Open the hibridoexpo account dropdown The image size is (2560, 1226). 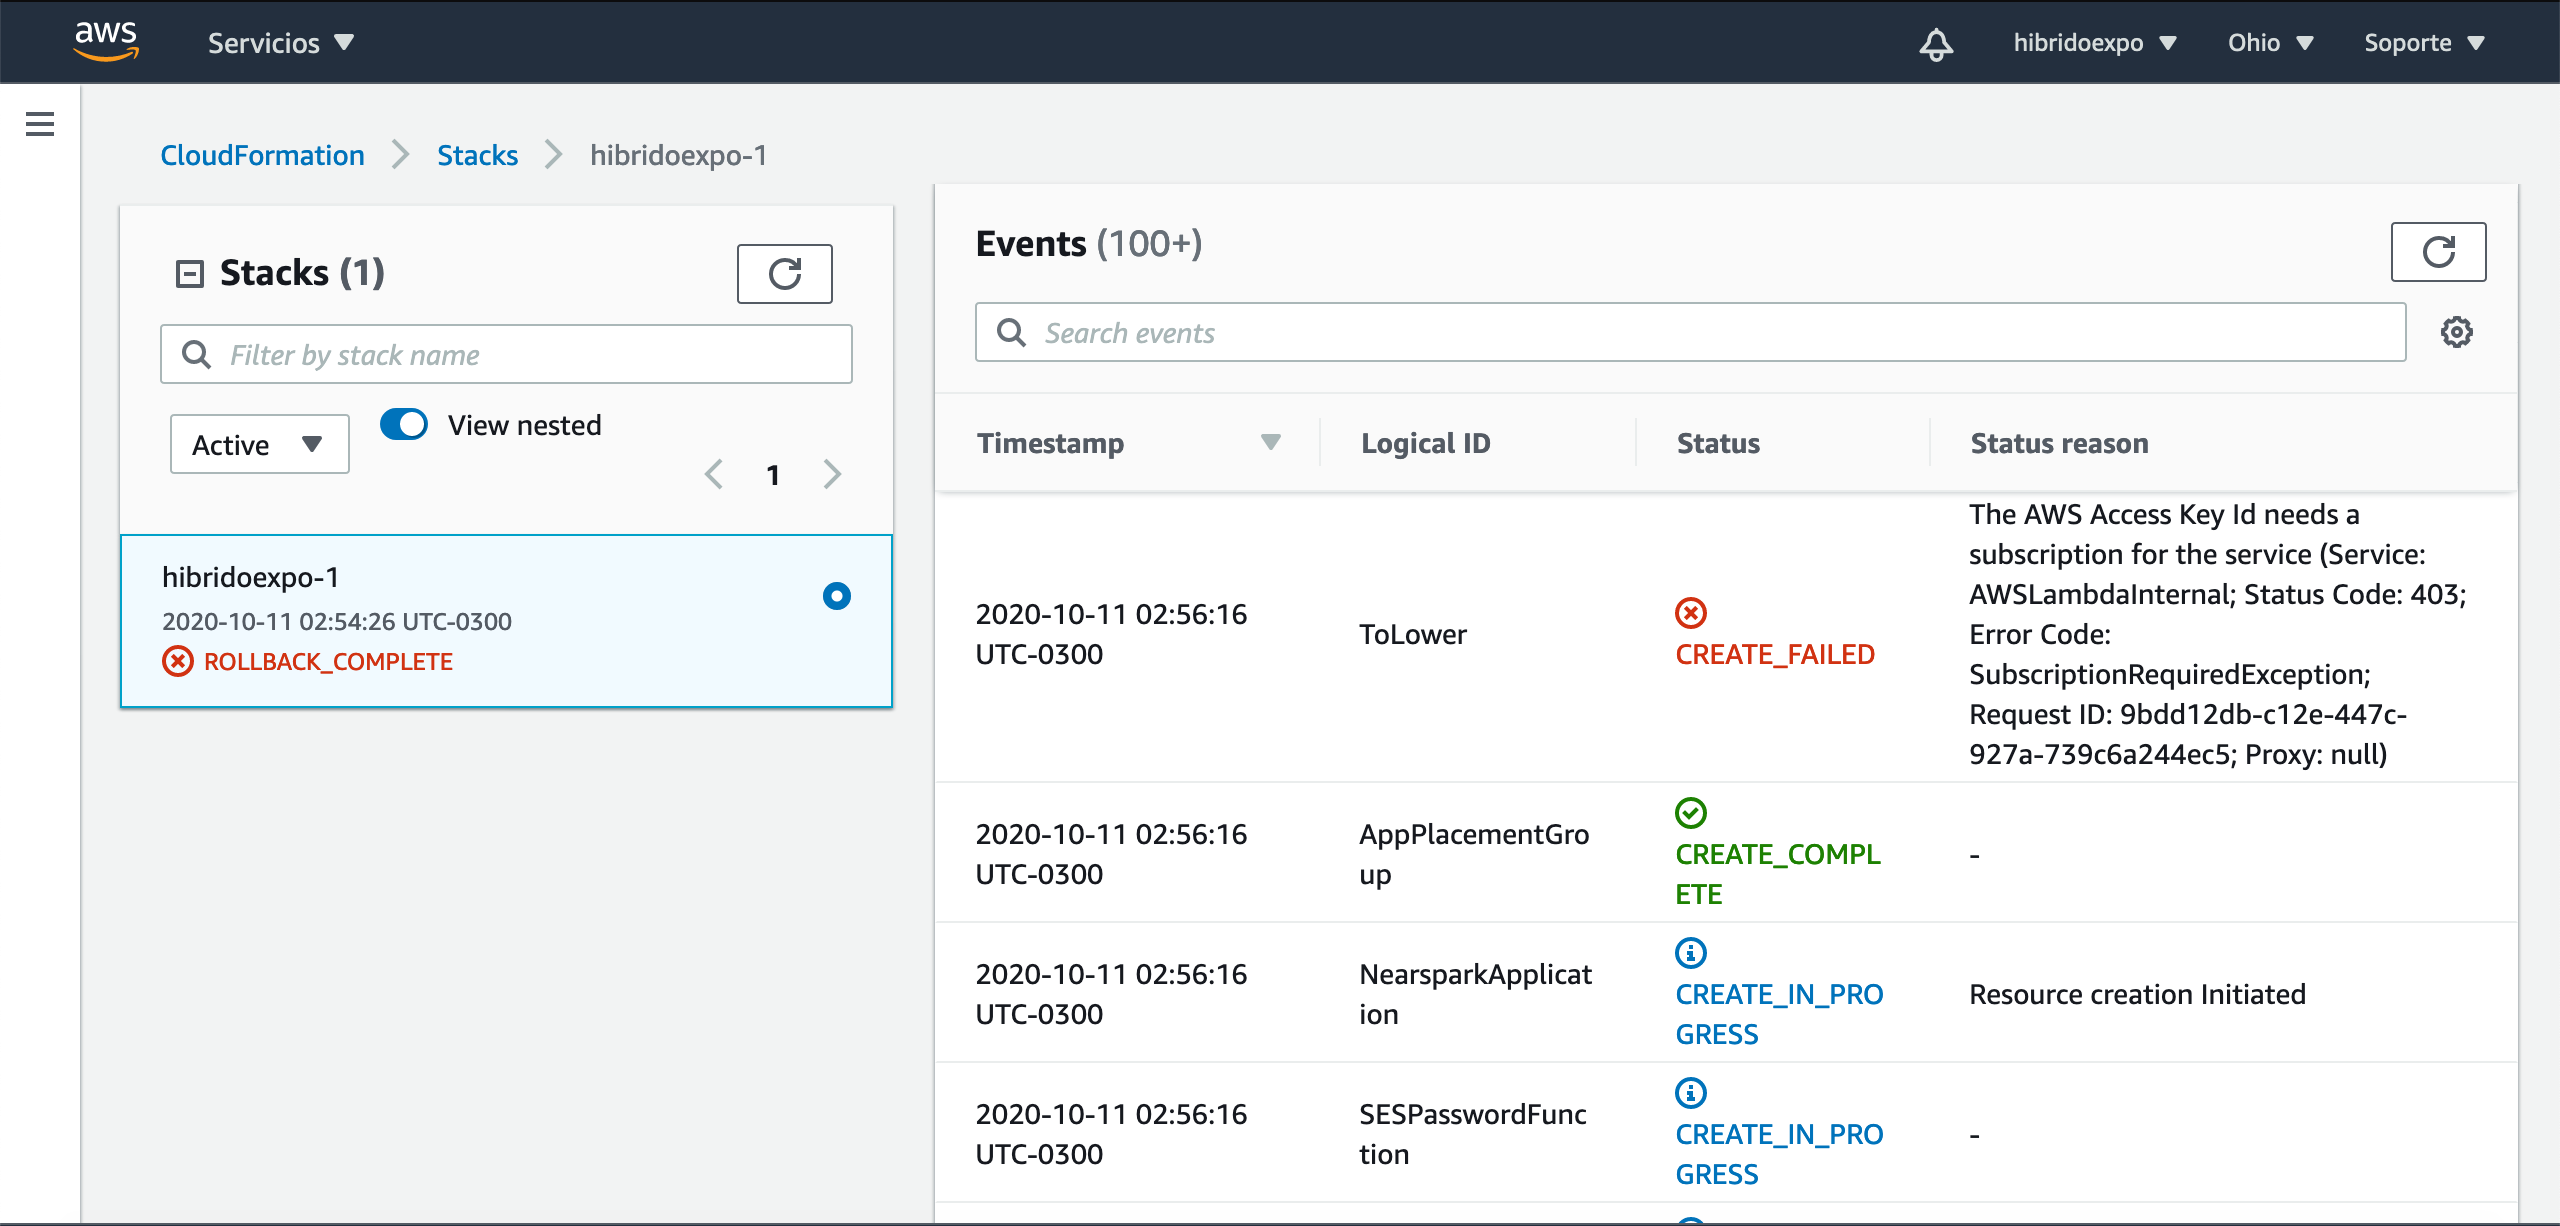coord(2095,43)
